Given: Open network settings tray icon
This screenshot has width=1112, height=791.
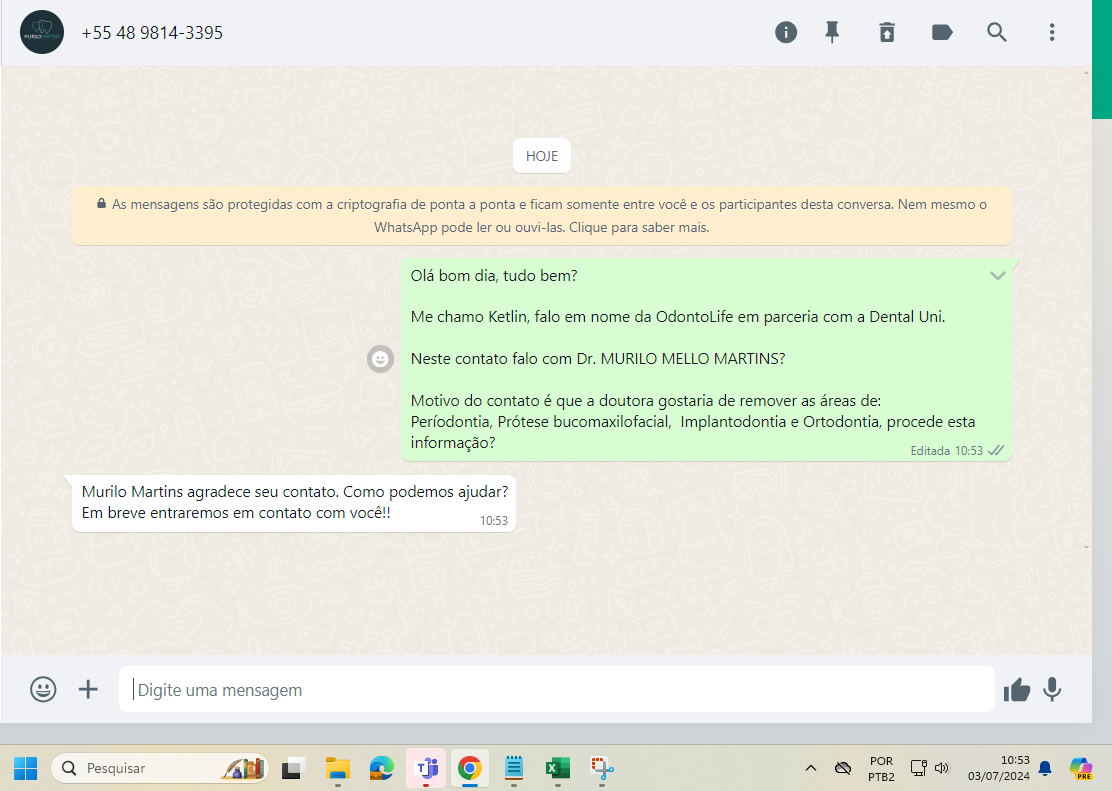Looking at the screenshot, I should pos(918,768).
